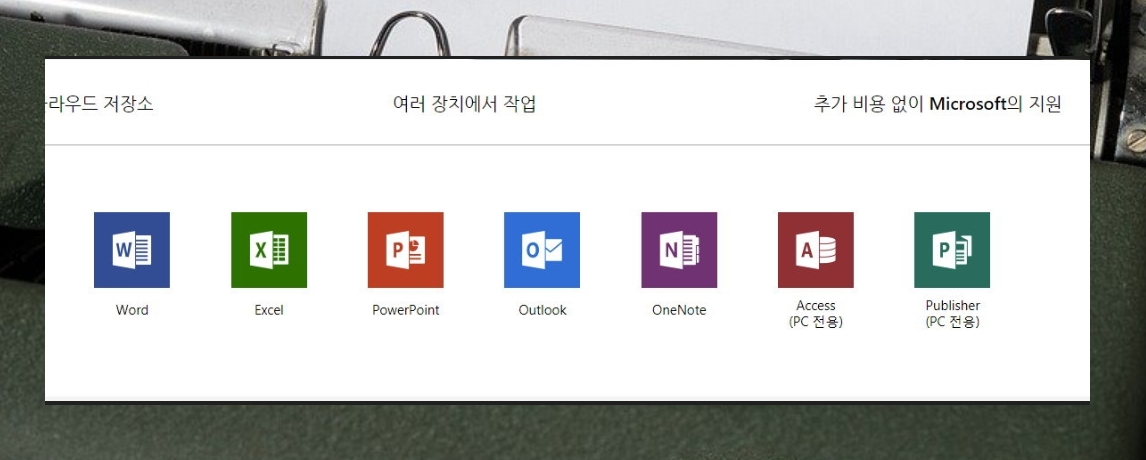1146x460 pixels.
Task: Click the "Word" label text
Action: pos(132,310)
